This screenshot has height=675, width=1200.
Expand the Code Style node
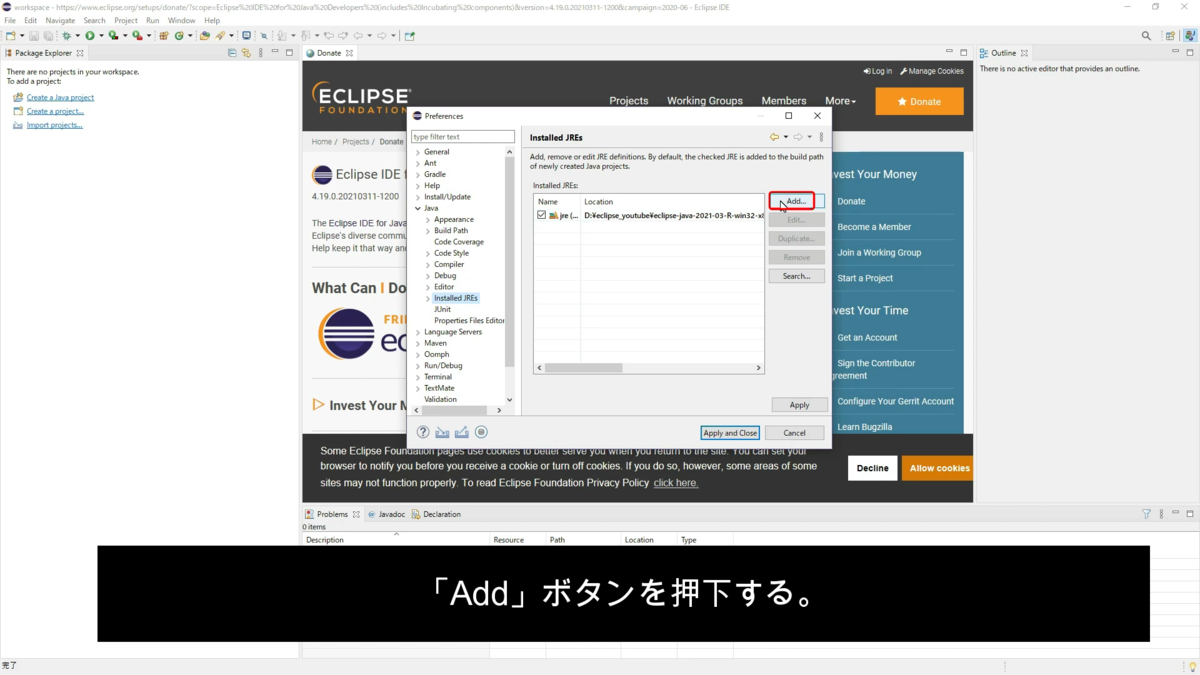pyautogui.click(x=428, y=253)
